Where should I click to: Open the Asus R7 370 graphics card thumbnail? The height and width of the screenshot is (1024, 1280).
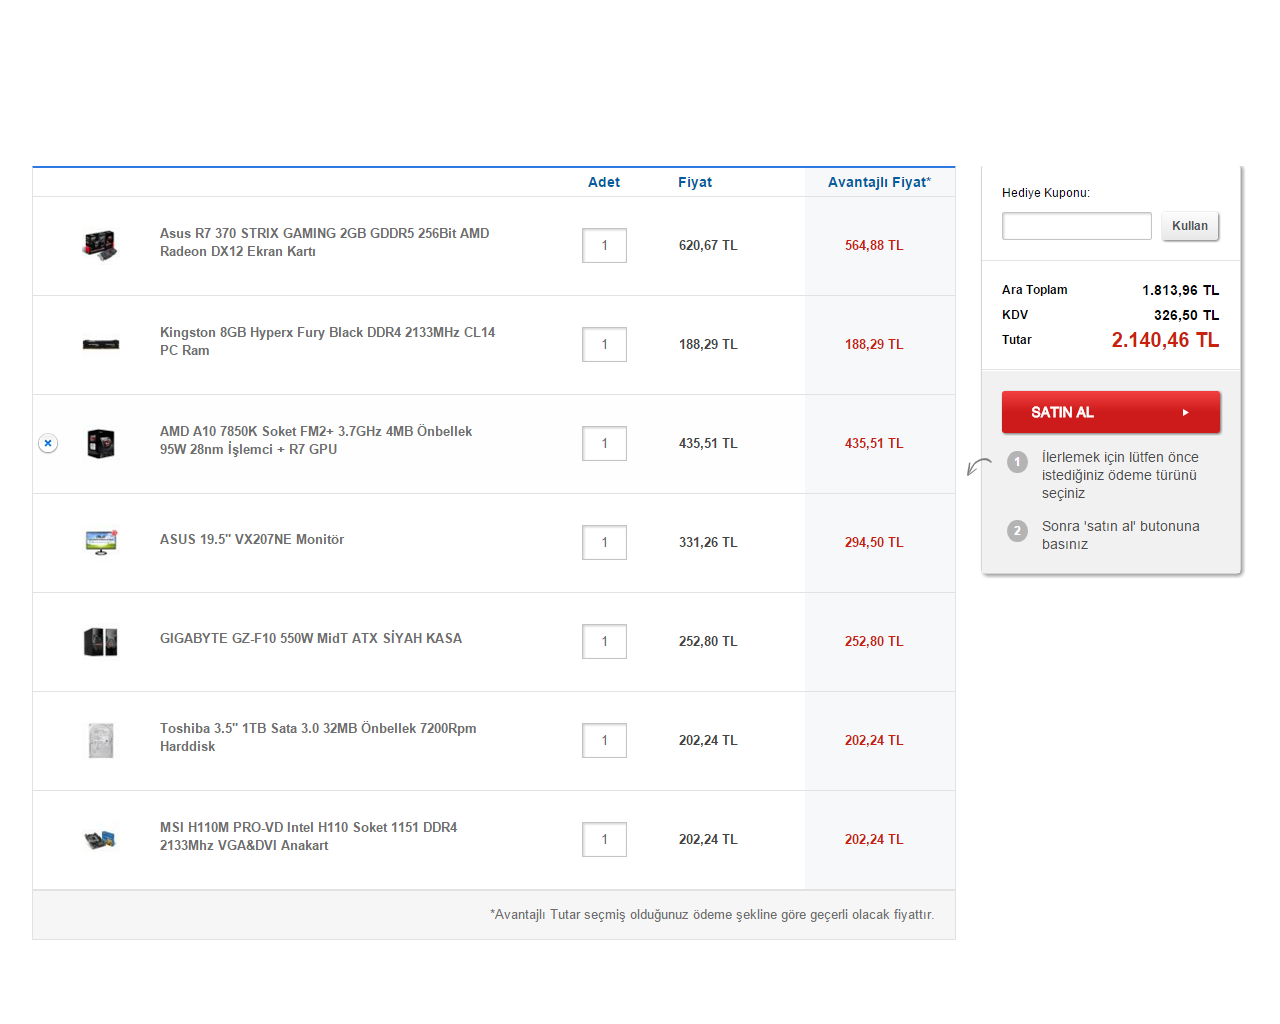tap(100, 245)
